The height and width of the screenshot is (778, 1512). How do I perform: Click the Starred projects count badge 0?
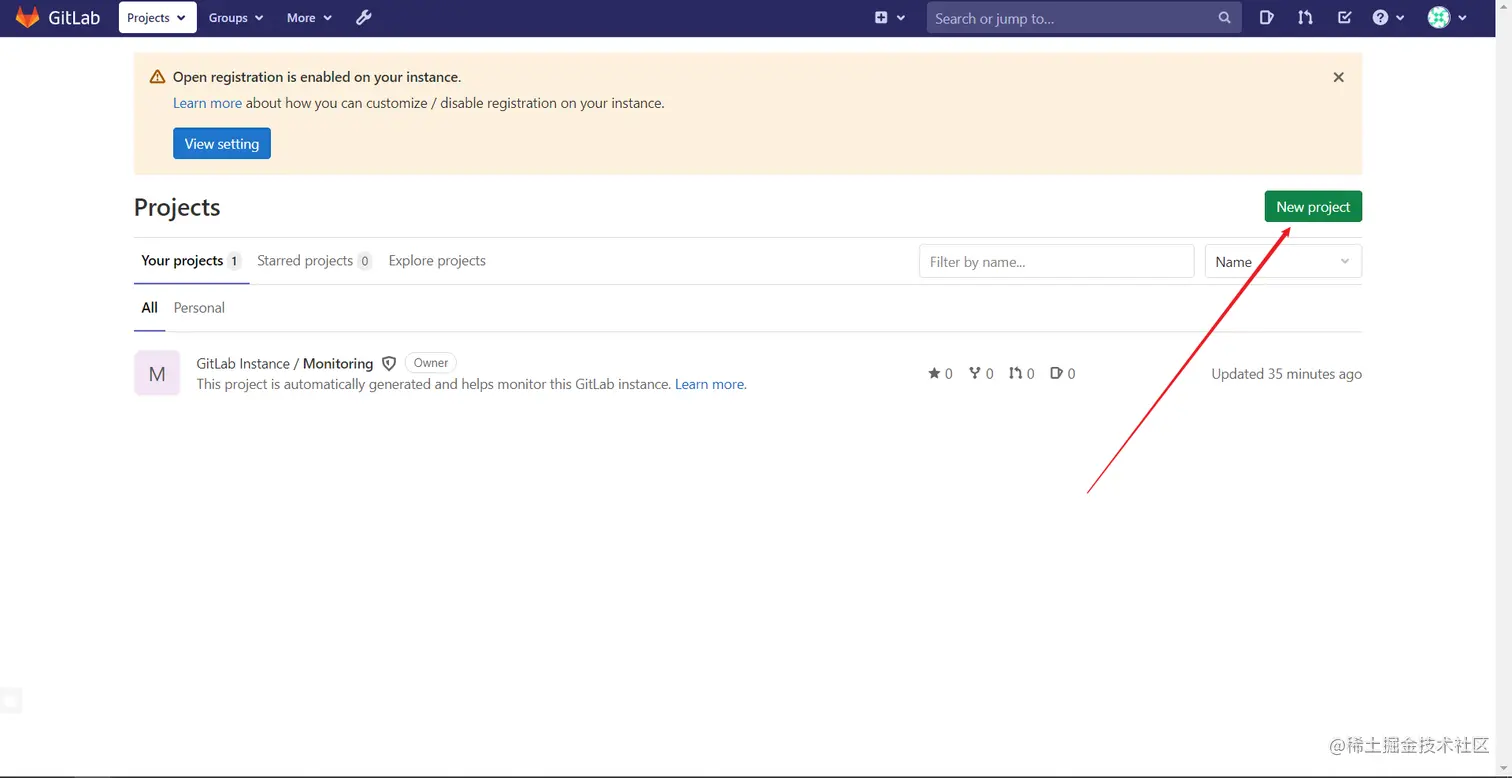point(365,261)
